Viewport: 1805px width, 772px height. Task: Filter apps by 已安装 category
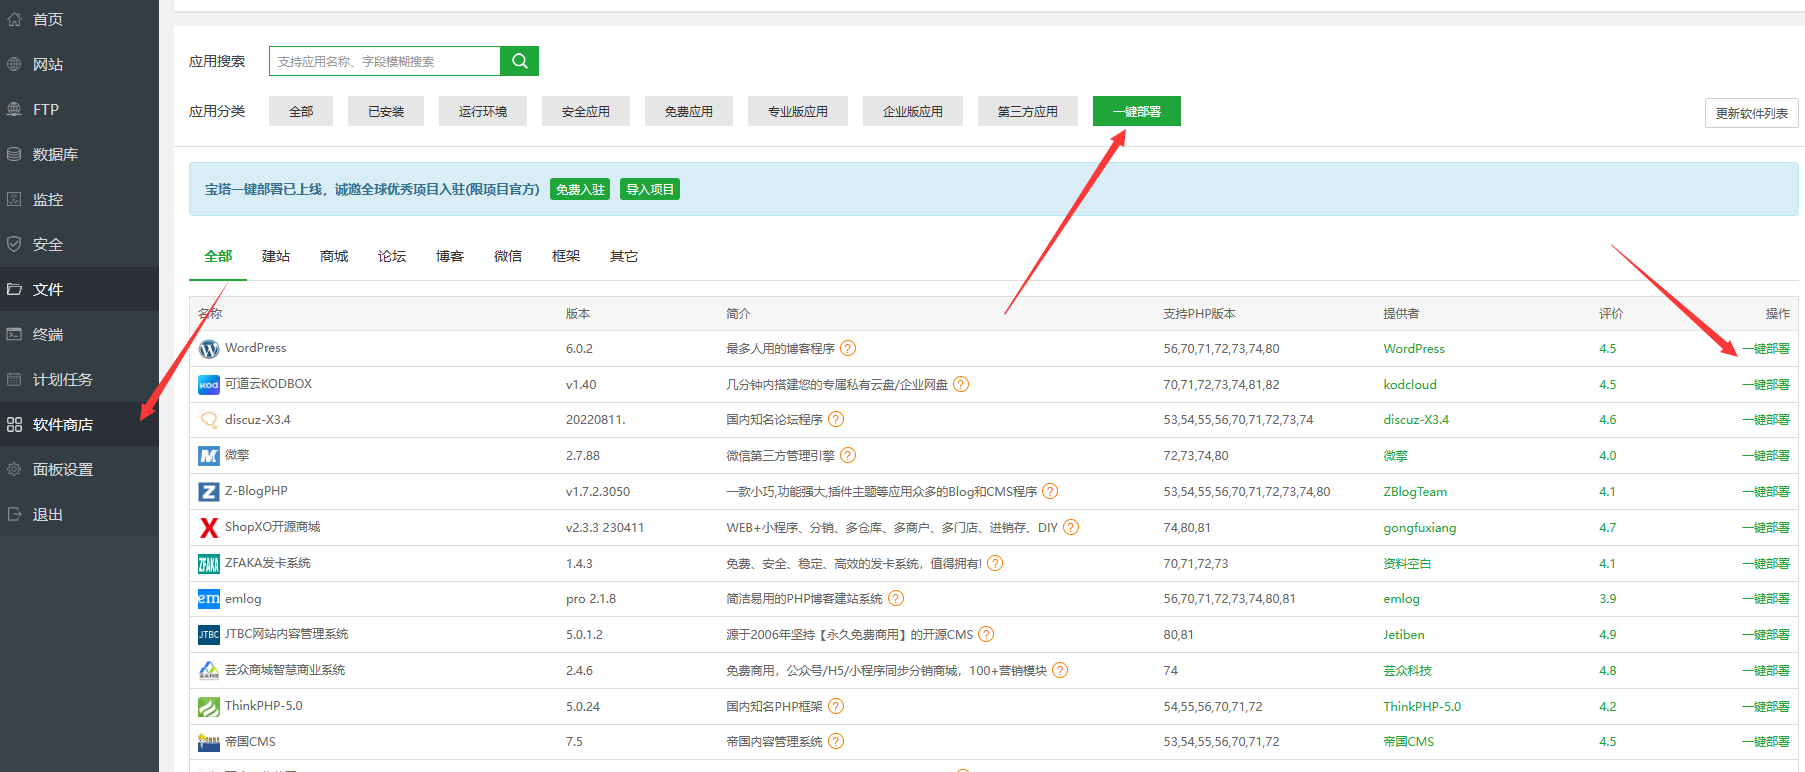pos(386,111)
